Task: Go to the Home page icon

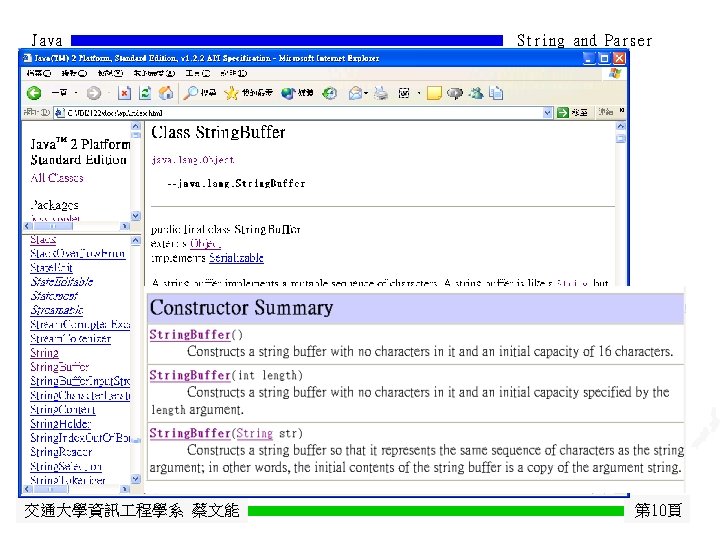Action: pyautogui.click(x=166, y=93)
